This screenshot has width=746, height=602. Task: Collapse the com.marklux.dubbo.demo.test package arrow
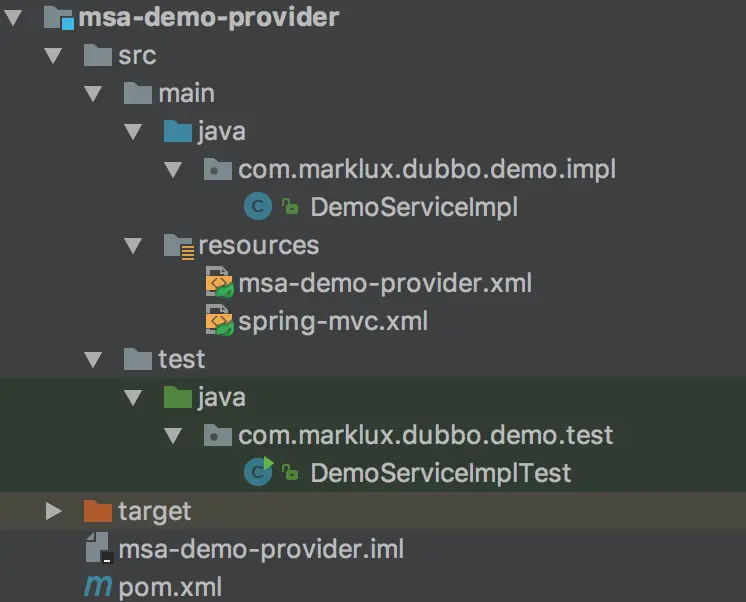[173, 435]
